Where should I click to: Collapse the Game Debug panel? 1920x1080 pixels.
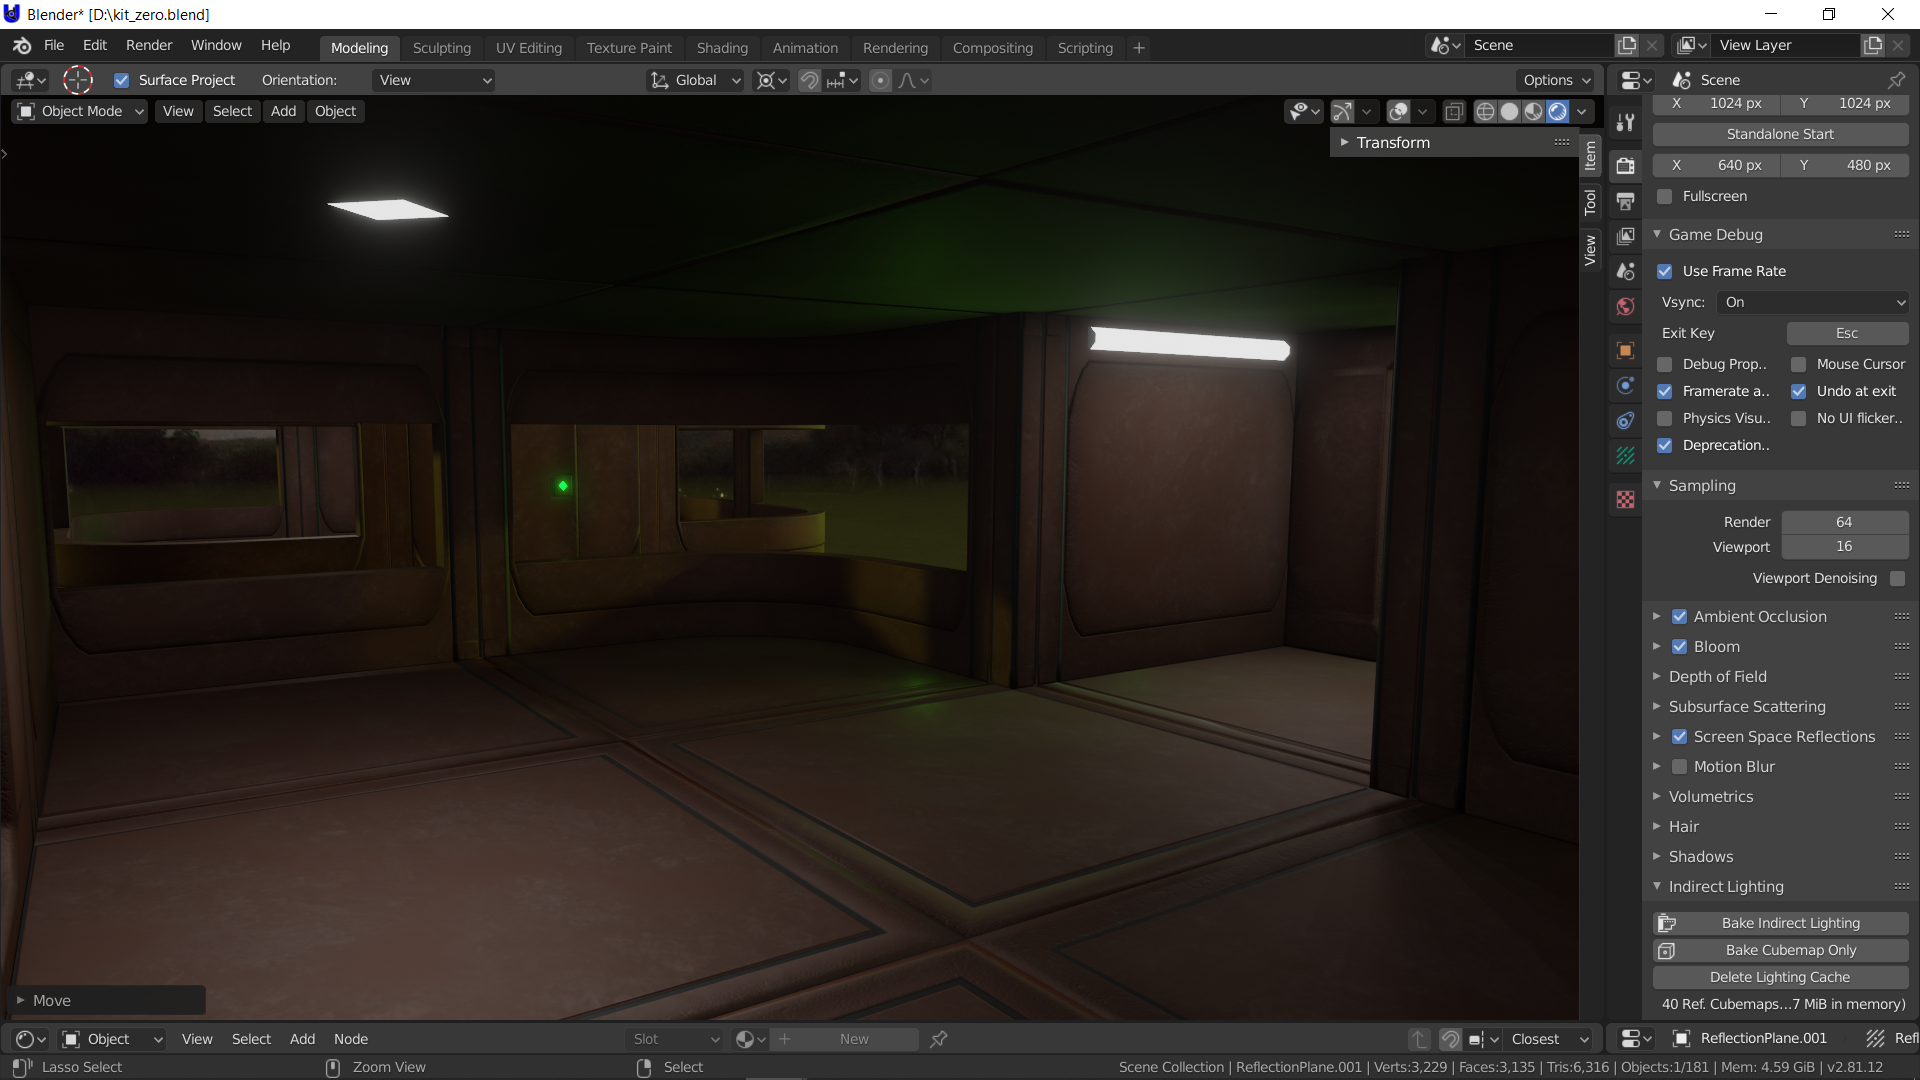[1715, 234]
